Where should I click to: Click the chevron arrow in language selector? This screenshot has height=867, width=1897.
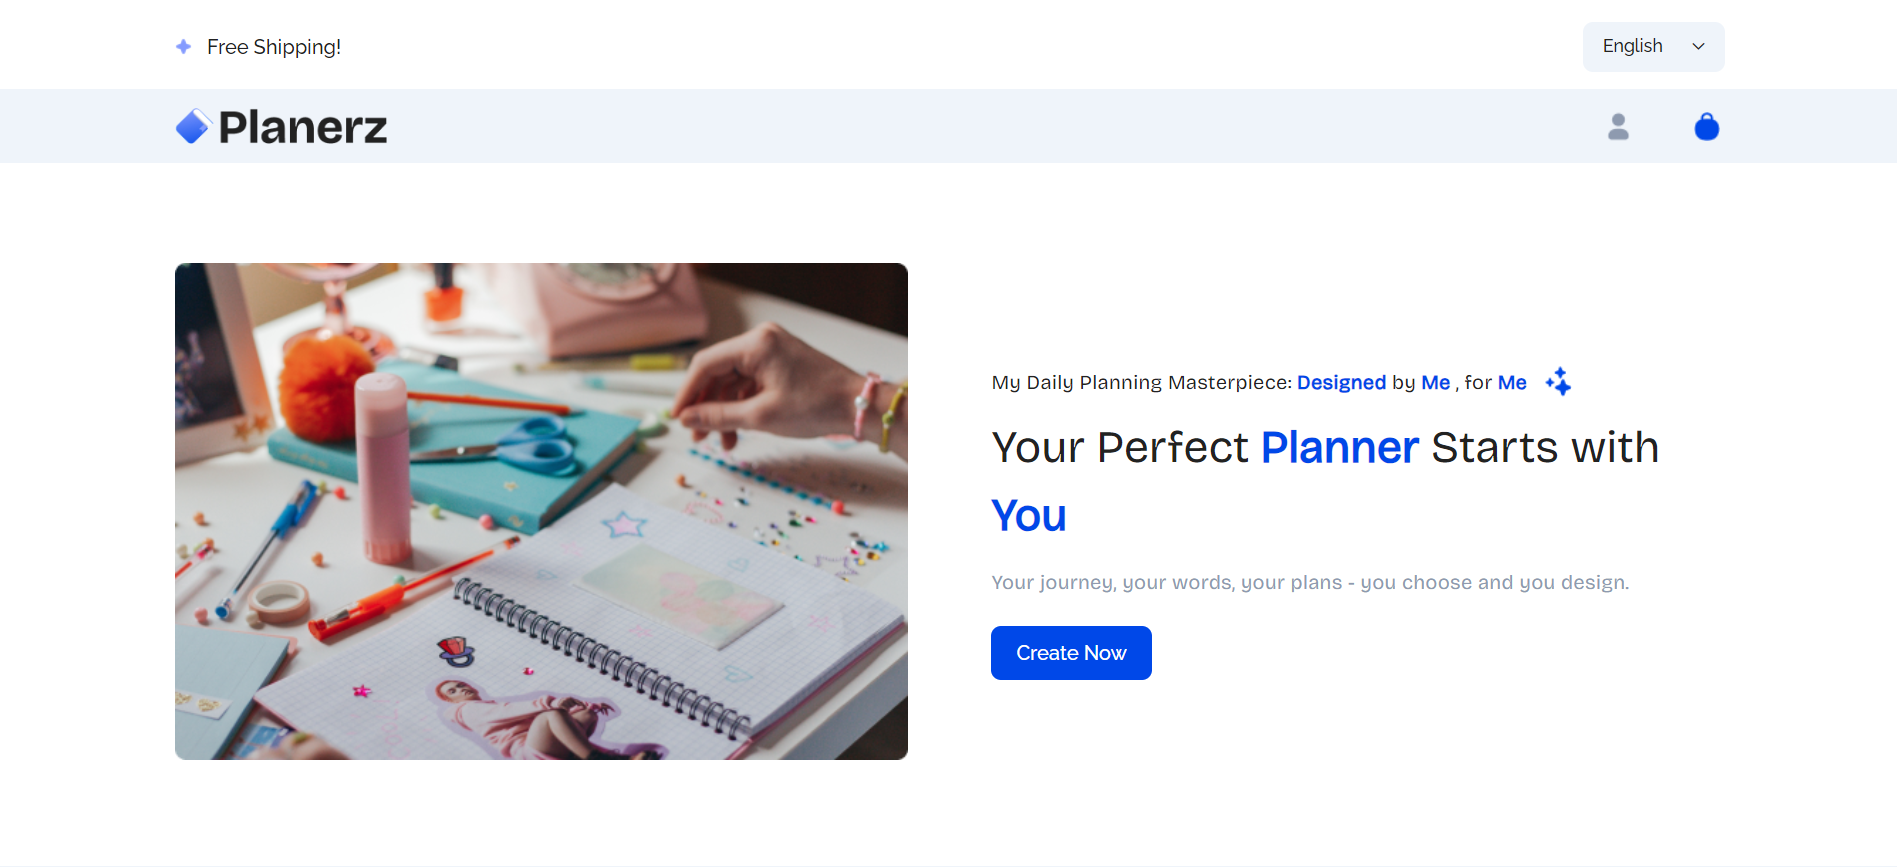coord(1698,47)
